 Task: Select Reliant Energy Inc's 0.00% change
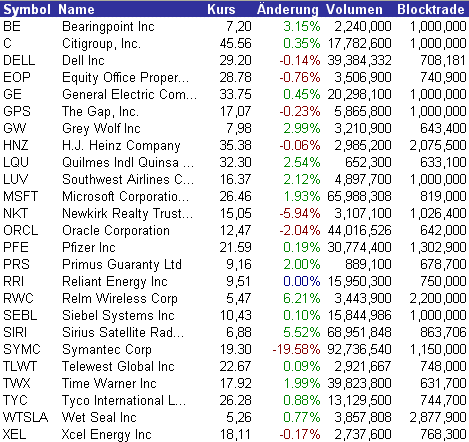tap(301, 281)
